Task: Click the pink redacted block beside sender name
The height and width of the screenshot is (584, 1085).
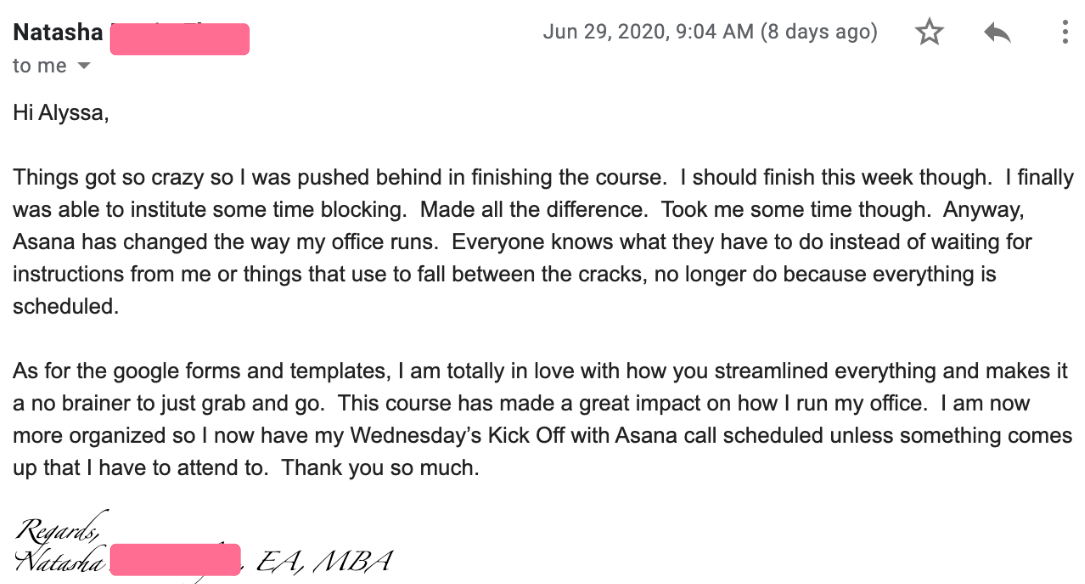Action: click(x=179, y=39)
